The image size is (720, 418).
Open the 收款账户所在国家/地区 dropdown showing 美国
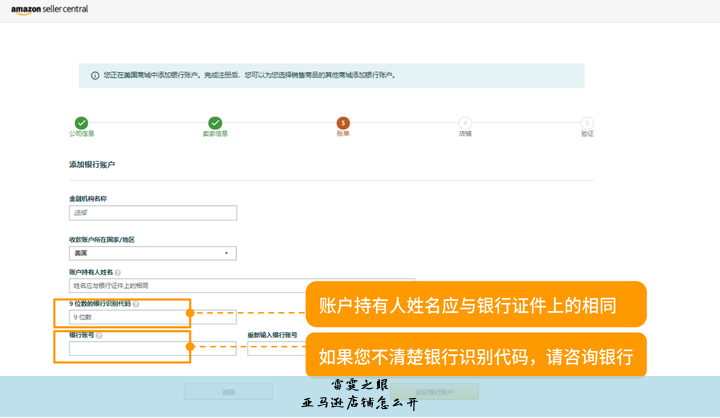click(152, 253)
